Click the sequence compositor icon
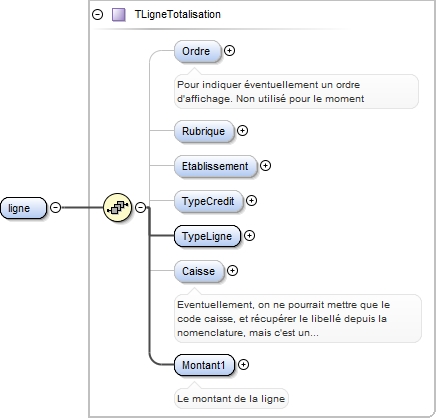The height and width of the screenshot is (419, 437). pyautogui.click(x=117, y=207)
